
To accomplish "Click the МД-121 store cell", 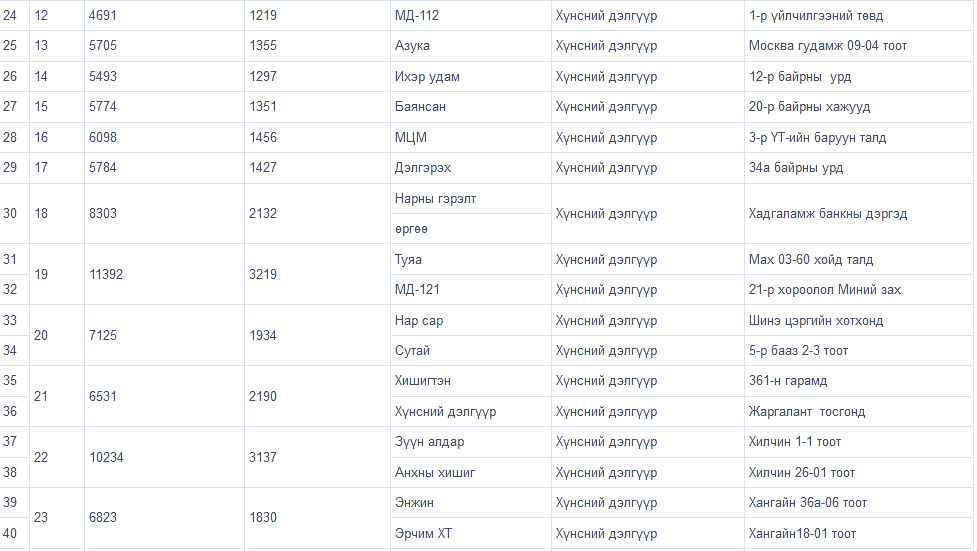I will coord(417,290).
